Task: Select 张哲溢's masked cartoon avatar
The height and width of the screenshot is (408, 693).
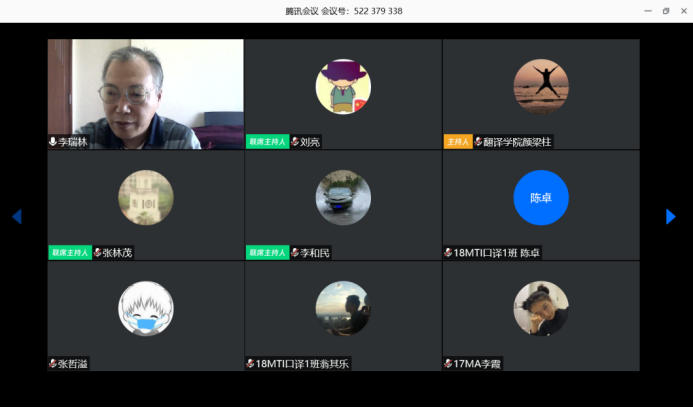Action: pyautogui.click(x=146, y=308)
